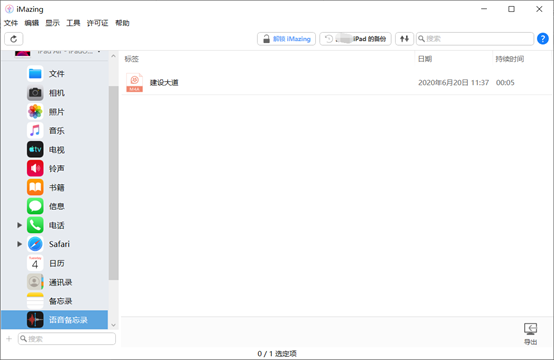Open the 许可证 License menu
The height and width of the screenshot is (360, 554).
tap(98, 23)
